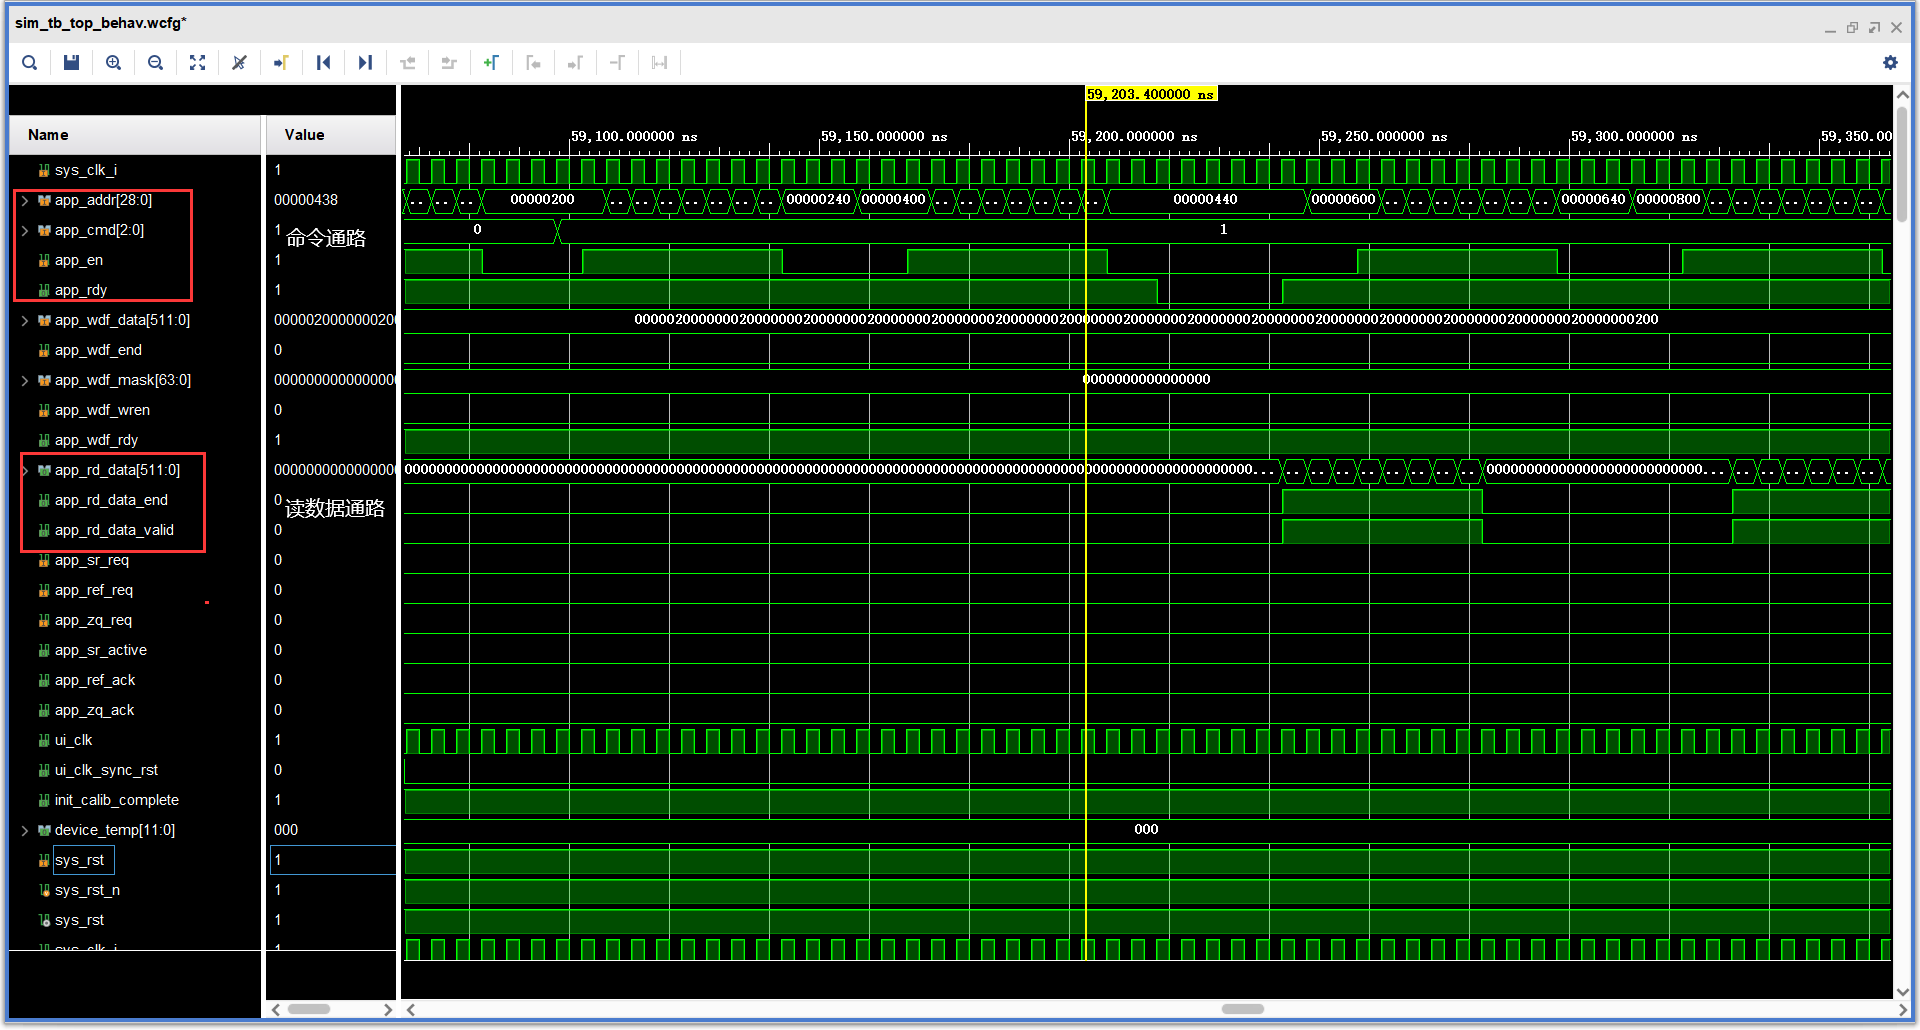
Task: Go to the last simulation time
Action: [365, 62]
